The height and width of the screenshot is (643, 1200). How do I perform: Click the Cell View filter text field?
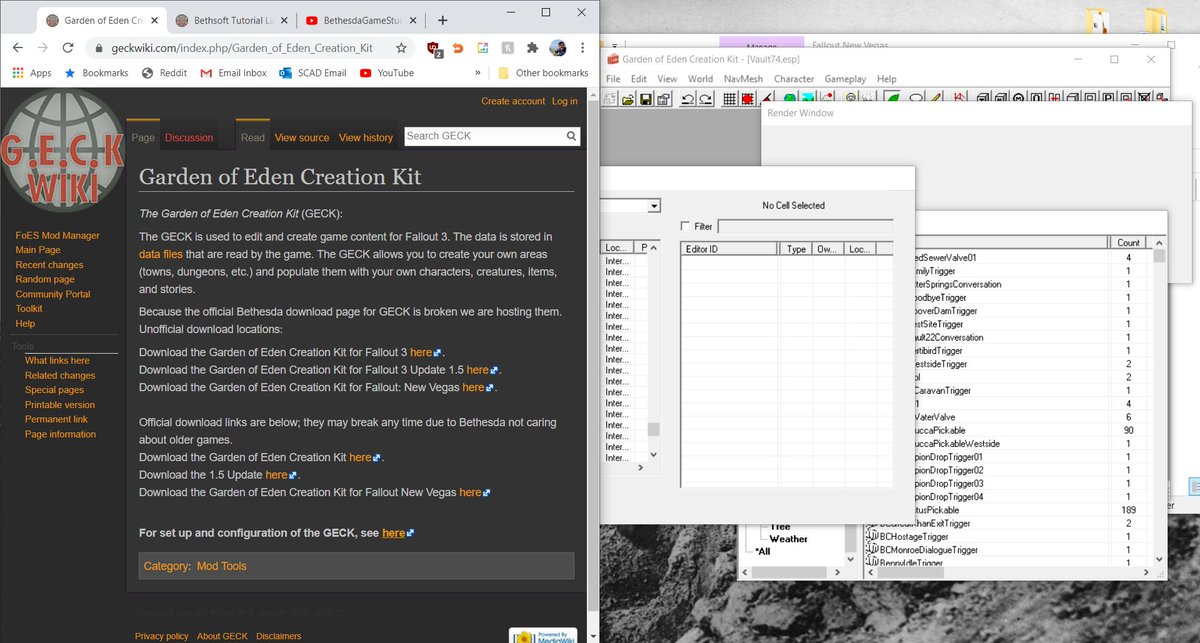point(805,226)
